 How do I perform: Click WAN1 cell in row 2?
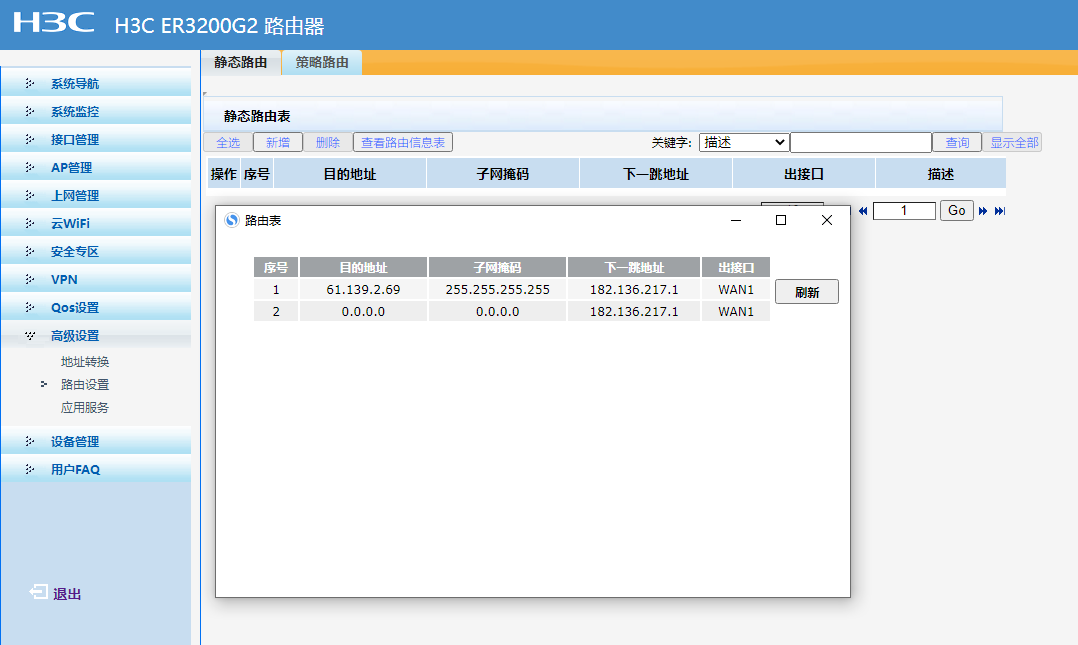pyautogui.click(x=736, y=311)
